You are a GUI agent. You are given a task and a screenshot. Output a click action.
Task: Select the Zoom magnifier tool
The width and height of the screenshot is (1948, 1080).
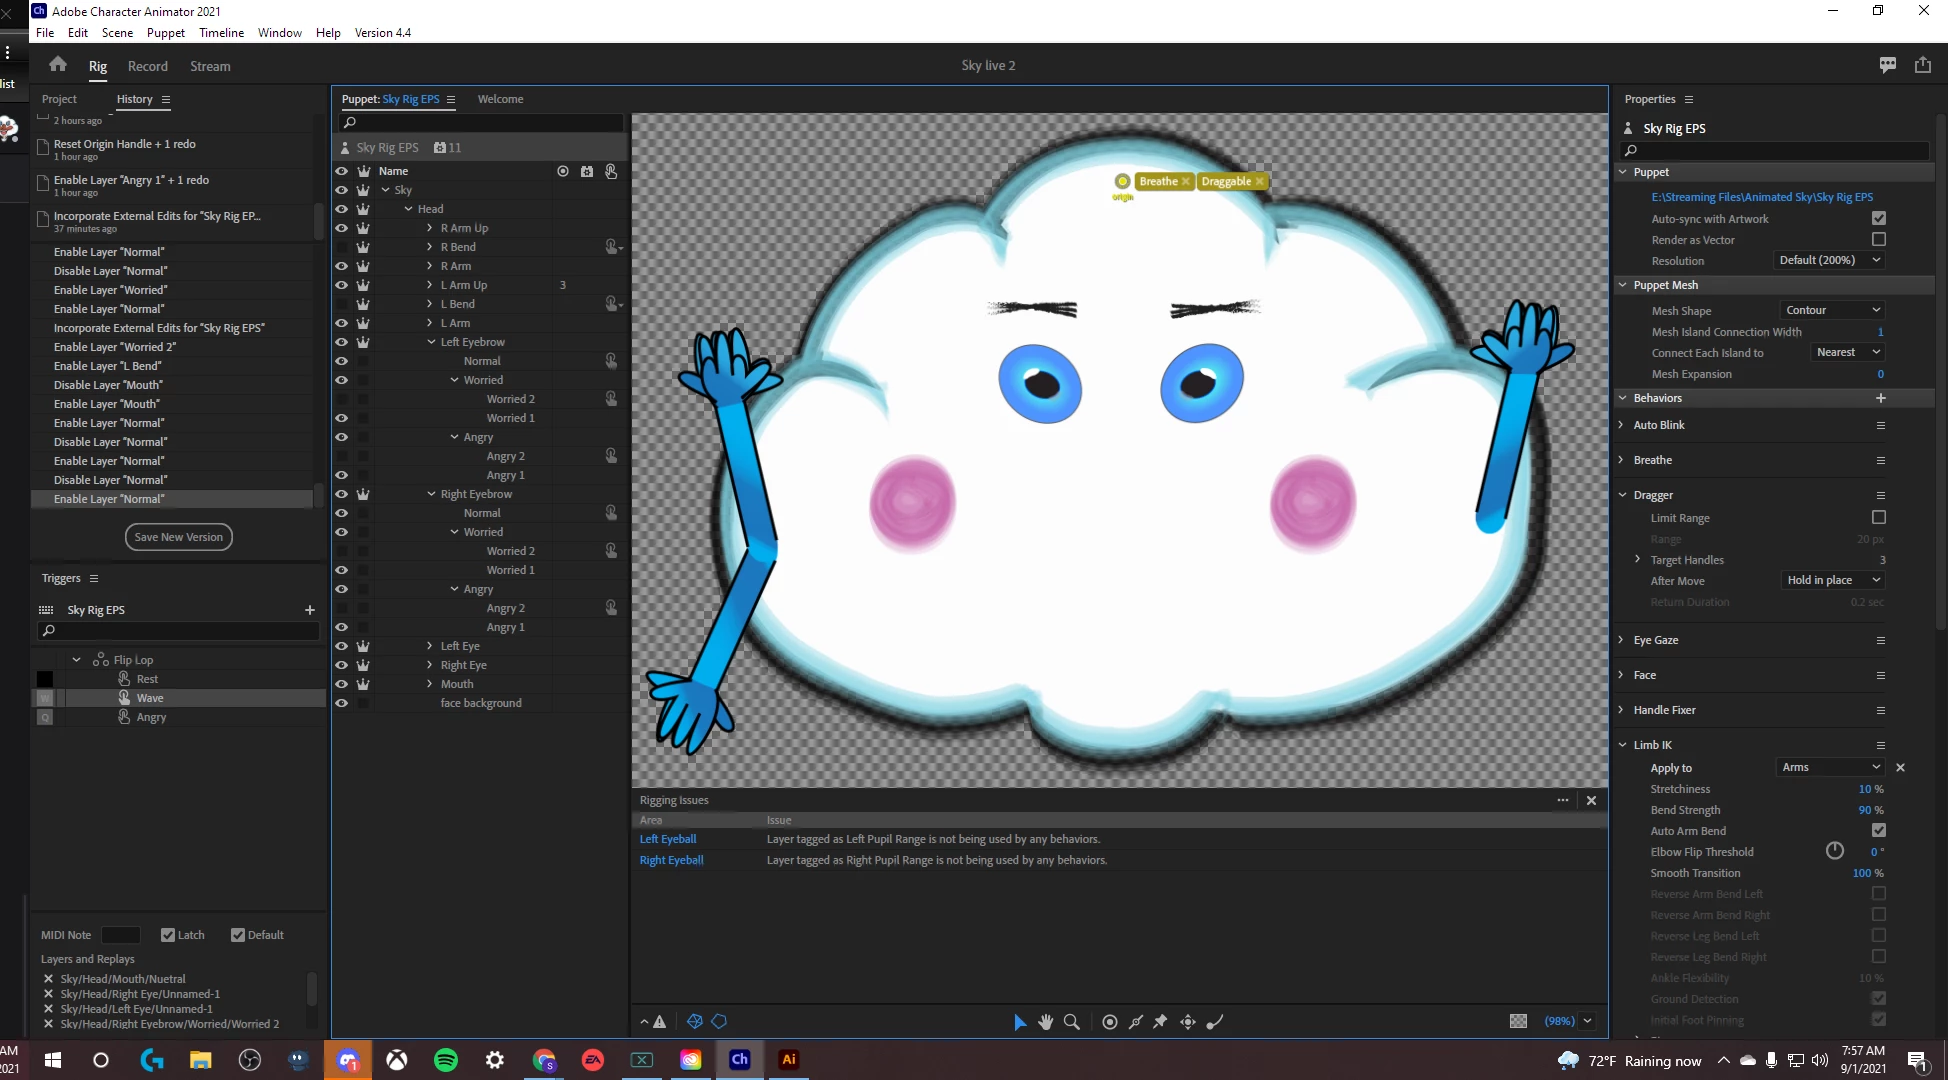pyautogui.click(x=1072, y=1022)
